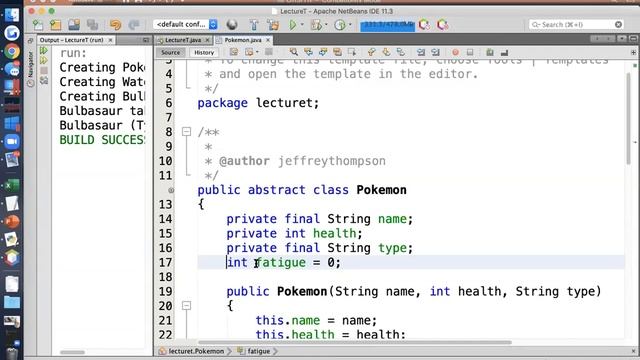This screenshot has width=640, height=360.
Task: Close the Output - LectureT (run) tab
Action: point(110,40)
